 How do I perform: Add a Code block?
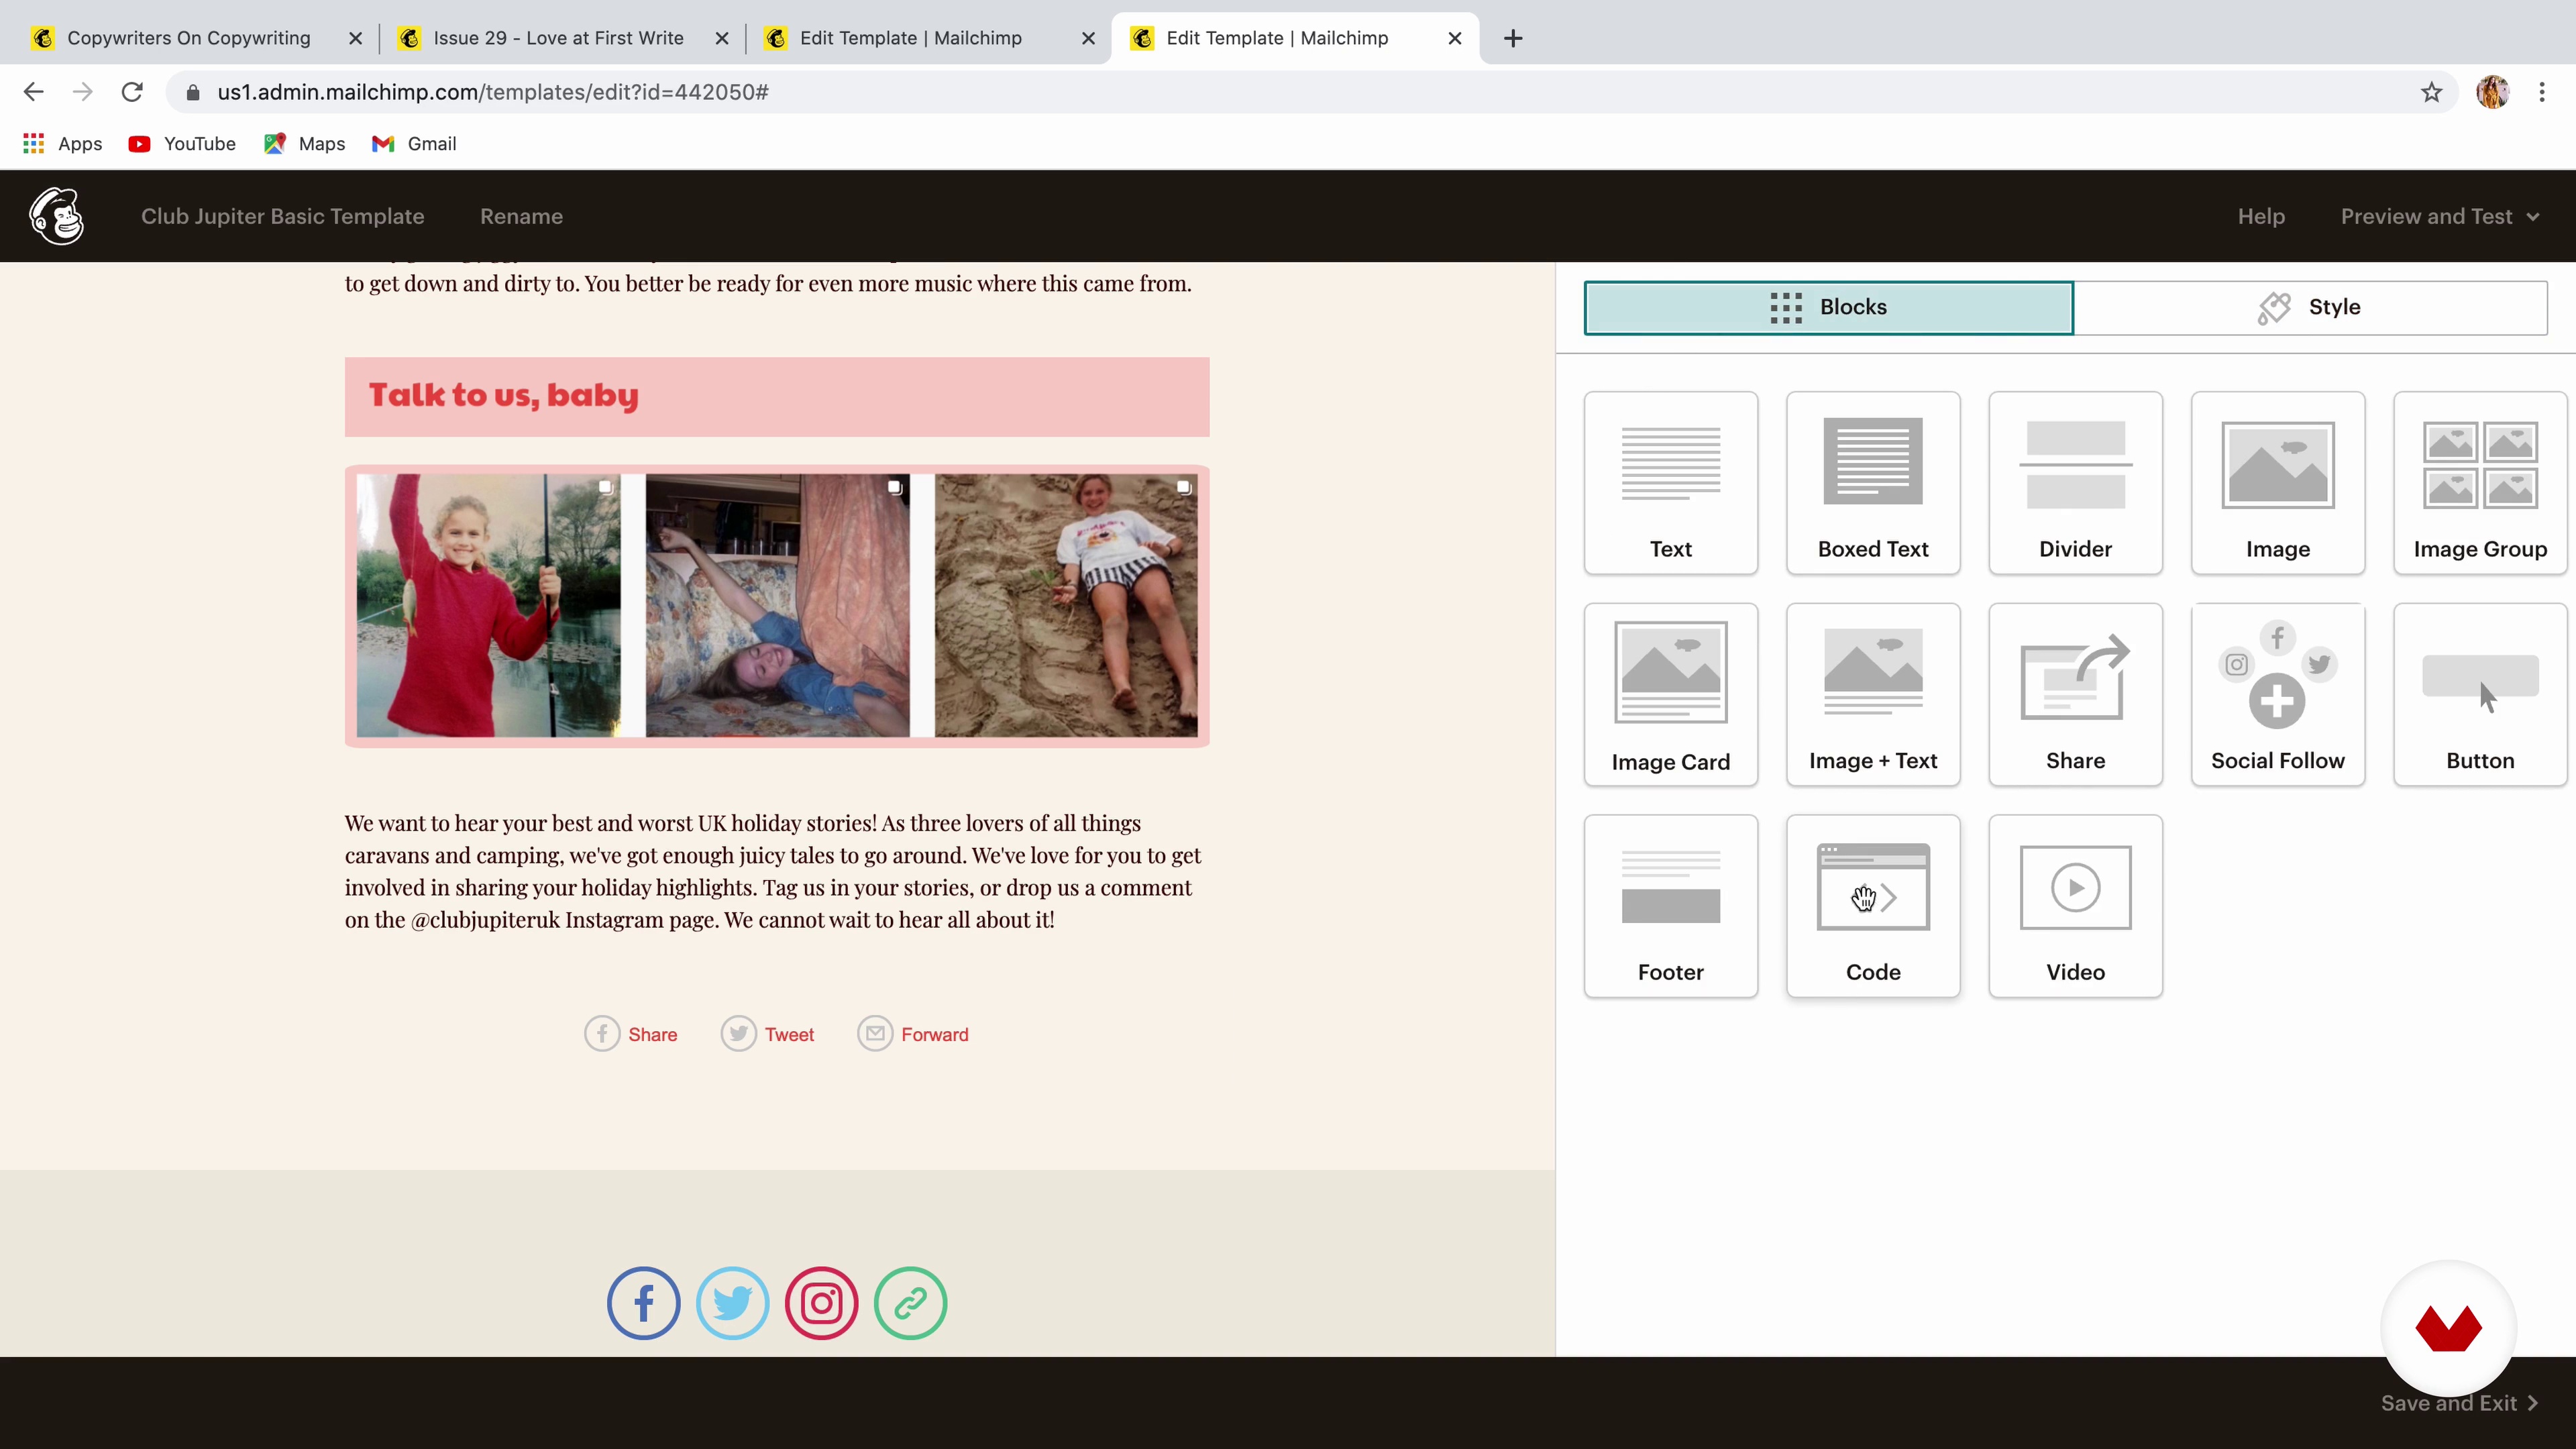[x=1873, y=906]
